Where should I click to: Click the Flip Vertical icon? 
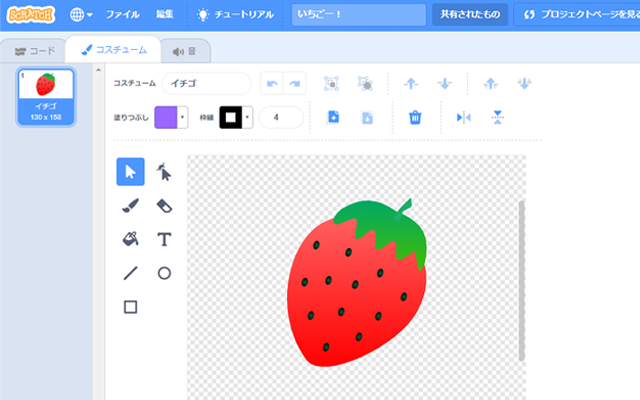tap(497, 118)
